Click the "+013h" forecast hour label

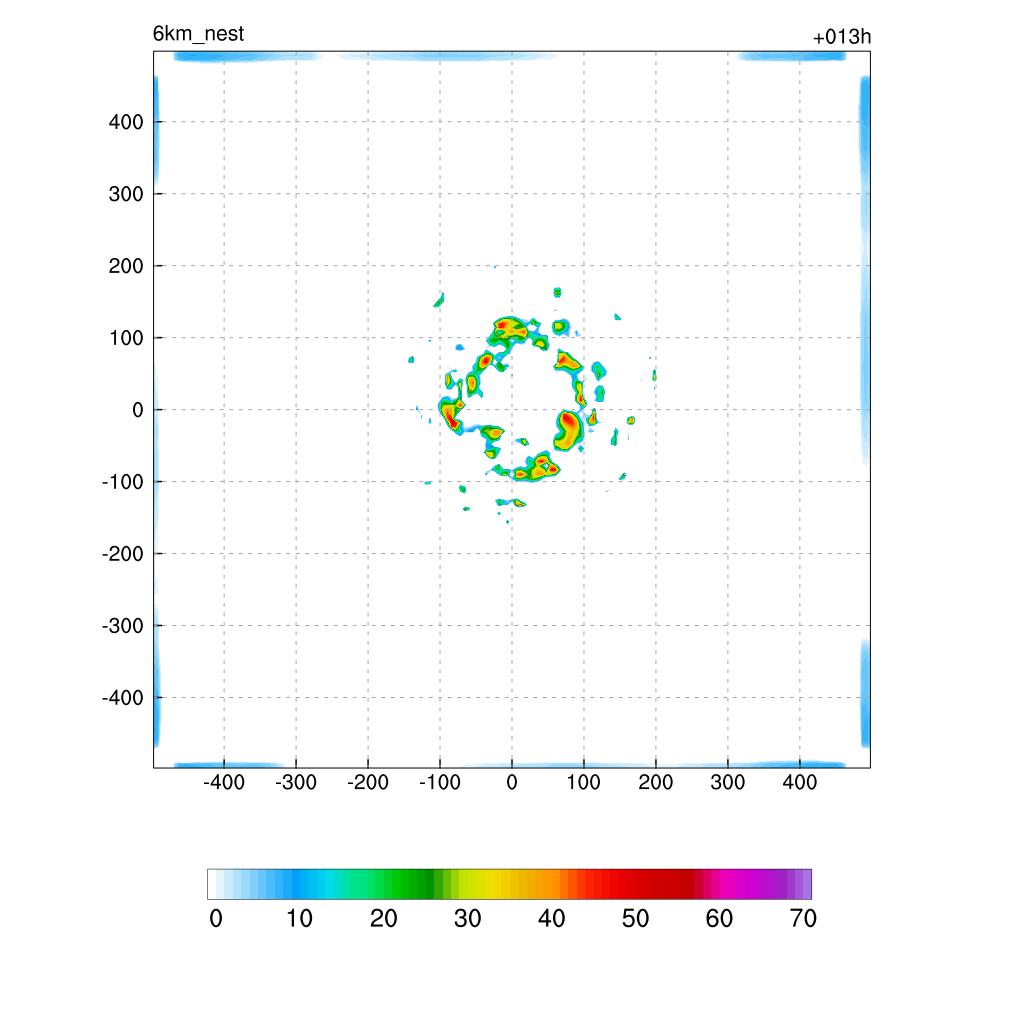[842, 37]
